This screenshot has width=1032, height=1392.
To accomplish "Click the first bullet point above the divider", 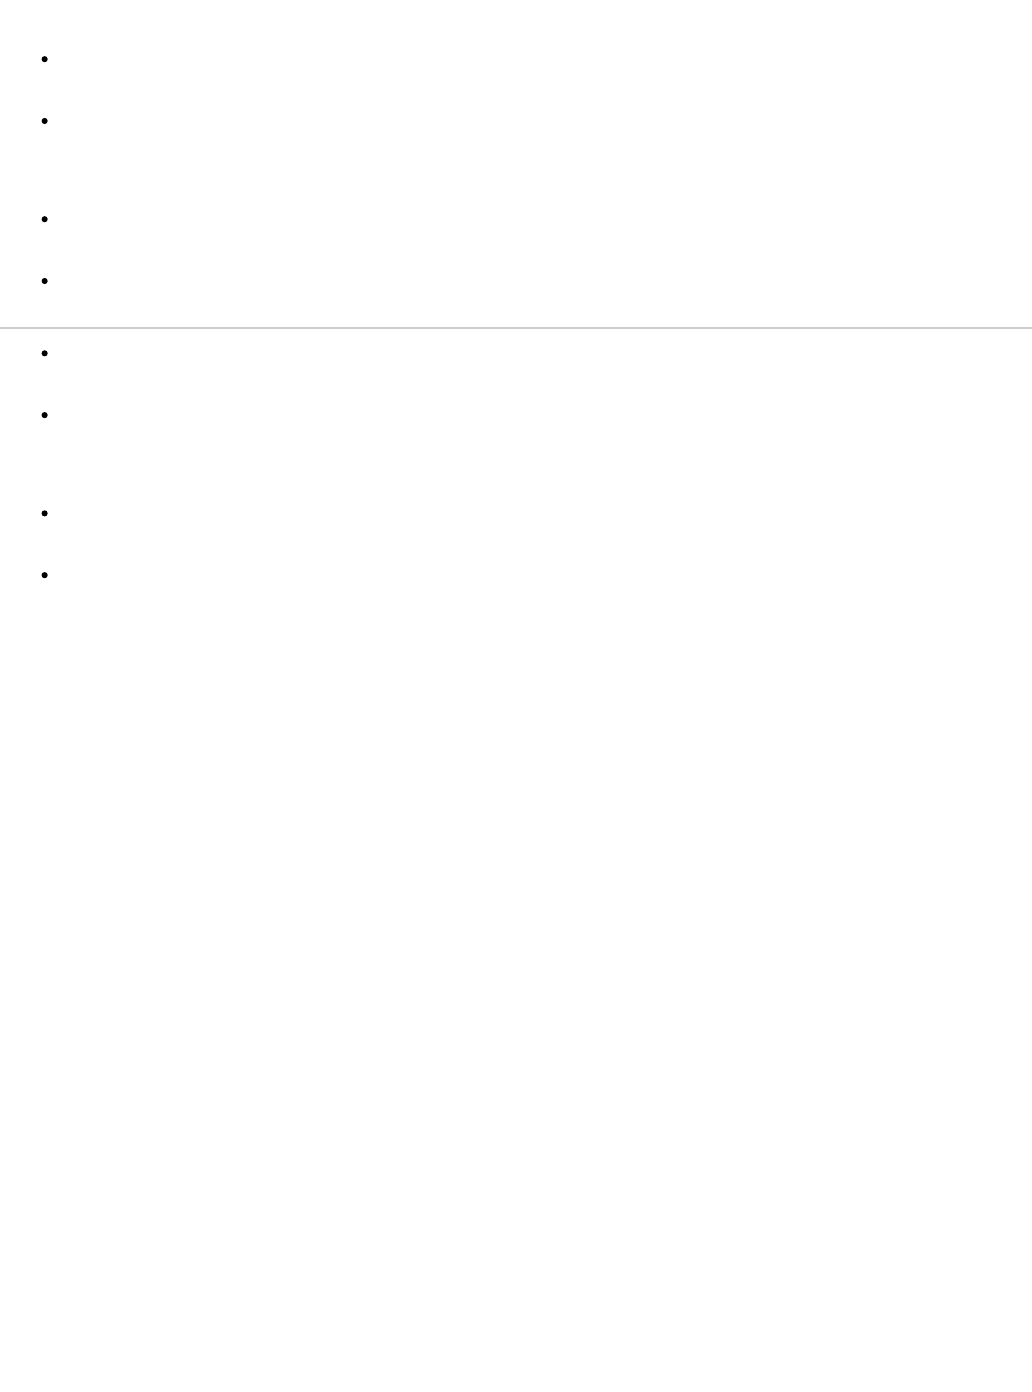I will tap(45, 59).
